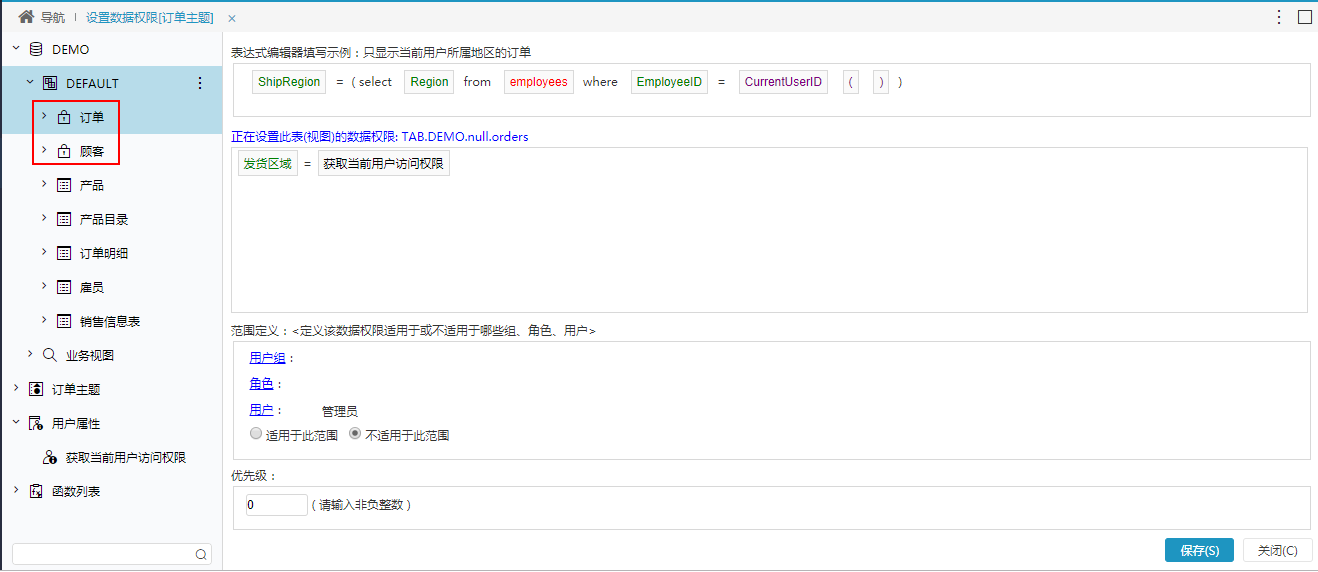Expand the 雇员 table node
The image size is (1318, 572).
click(x=44, y=287)
